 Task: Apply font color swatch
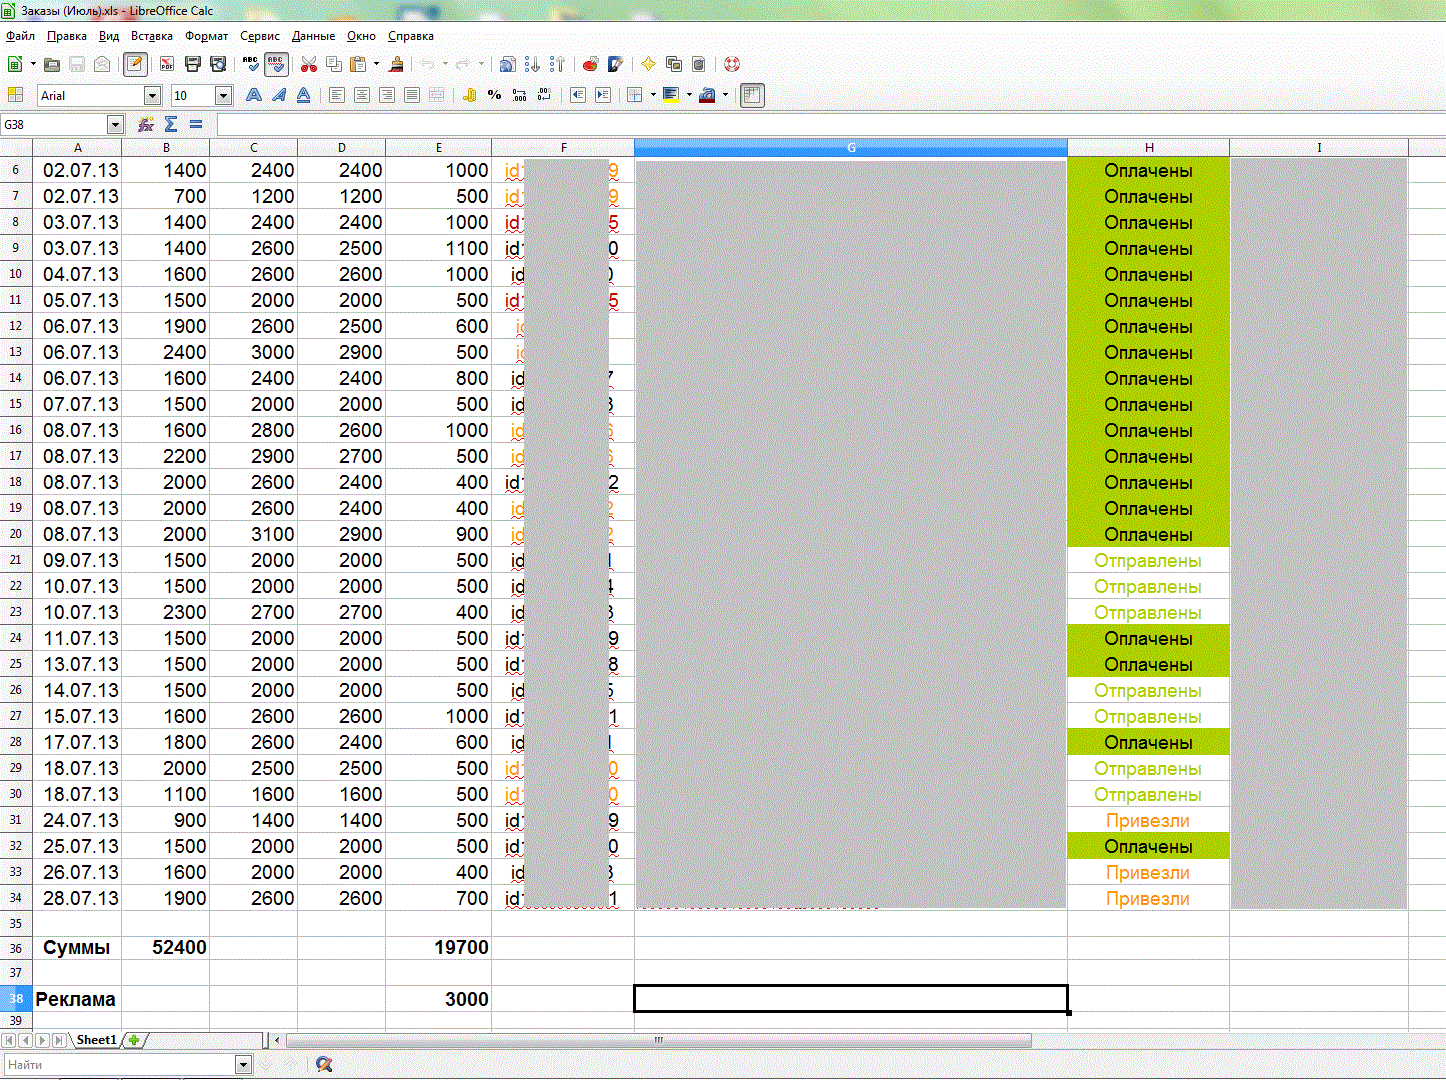[707, 95]
